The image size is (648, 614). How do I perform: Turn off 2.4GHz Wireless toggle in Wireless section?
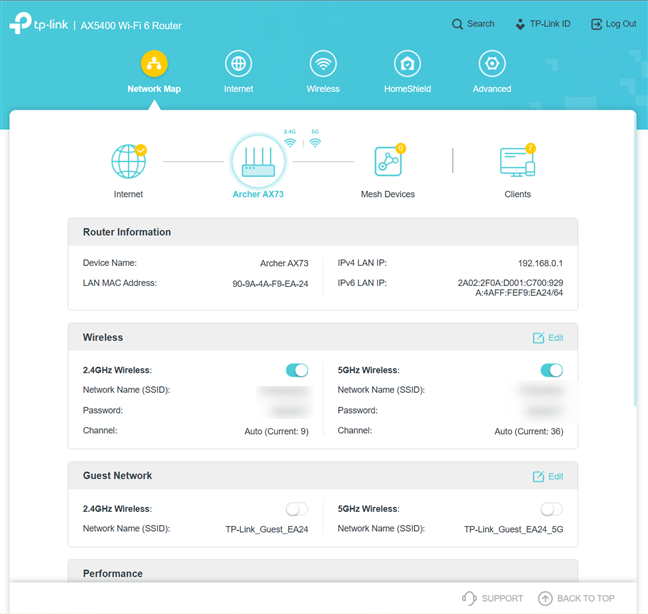pos(297,370)
